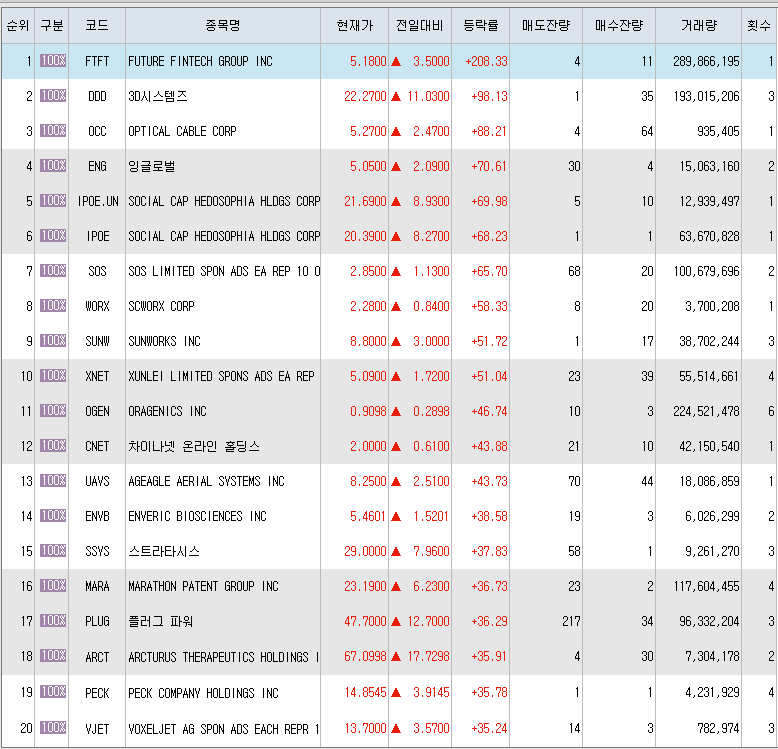Click the 100% badge in UAVS row
This screenshot has width=778, height=749.
coord(53,480)
